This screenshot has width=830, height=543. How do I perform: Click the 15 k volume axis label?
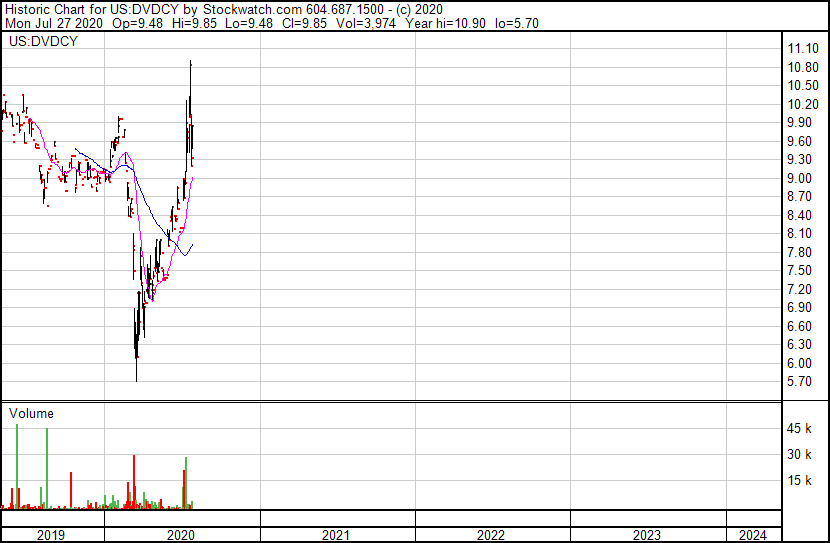[x=799, y=481]
